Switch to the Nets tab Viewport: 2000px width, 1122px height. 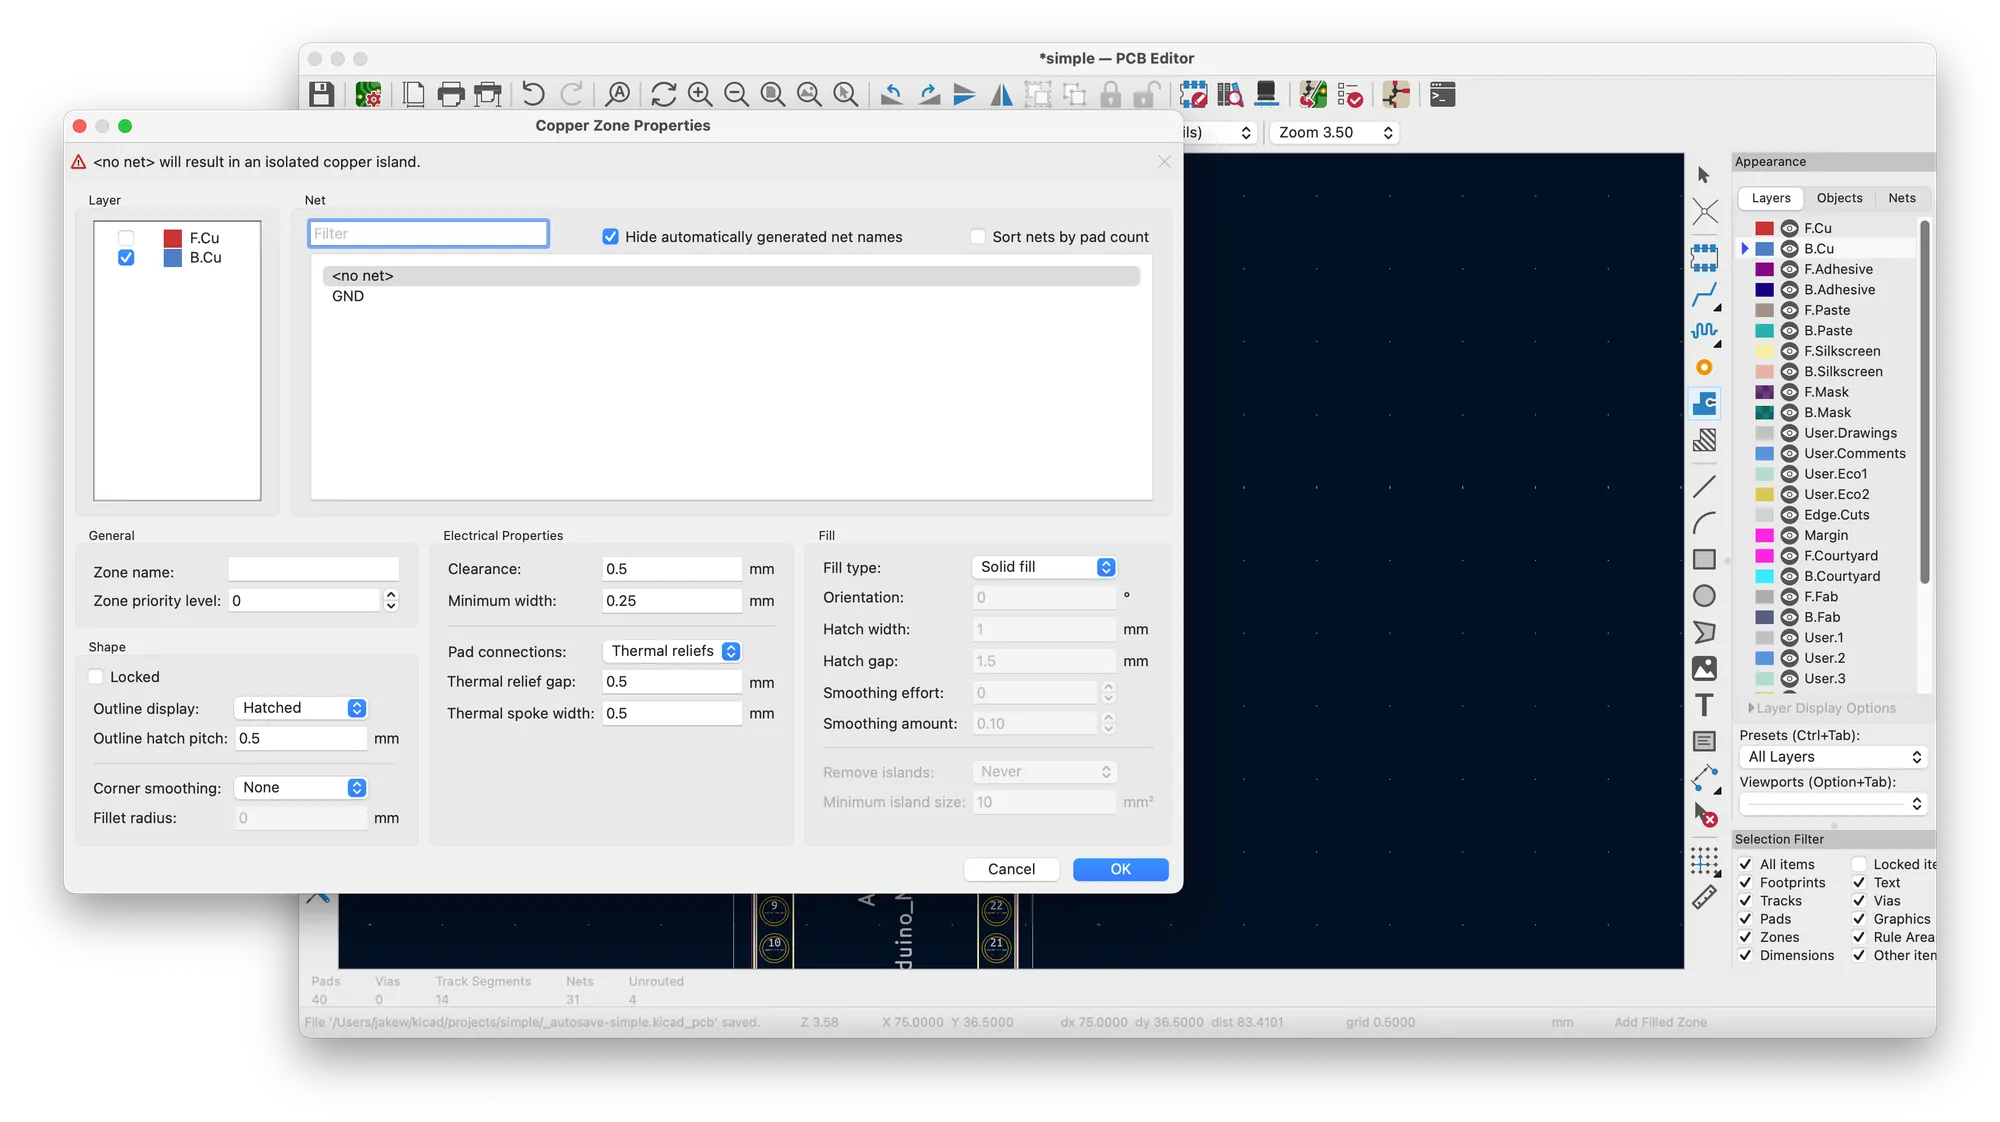(1902, 198)
